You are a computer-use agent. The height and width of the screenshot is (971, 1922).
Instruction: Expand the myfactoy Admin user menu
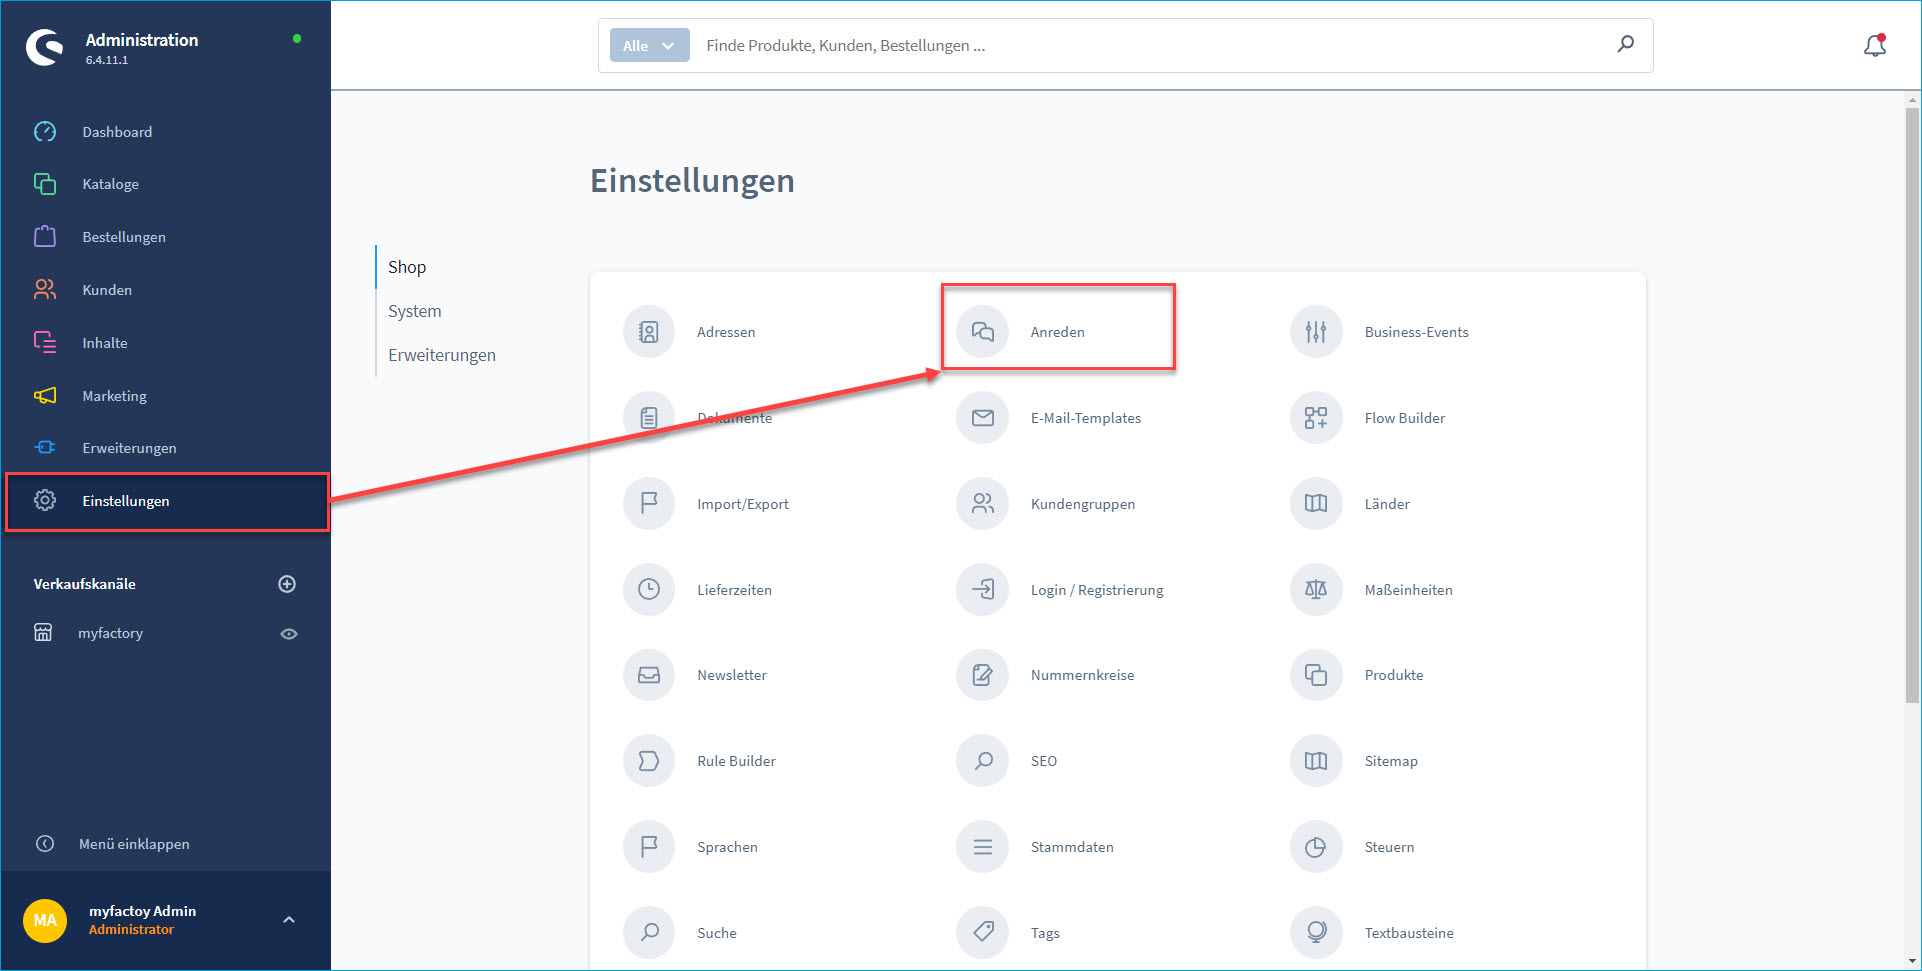pyautogui.click(x=289, y=920)
